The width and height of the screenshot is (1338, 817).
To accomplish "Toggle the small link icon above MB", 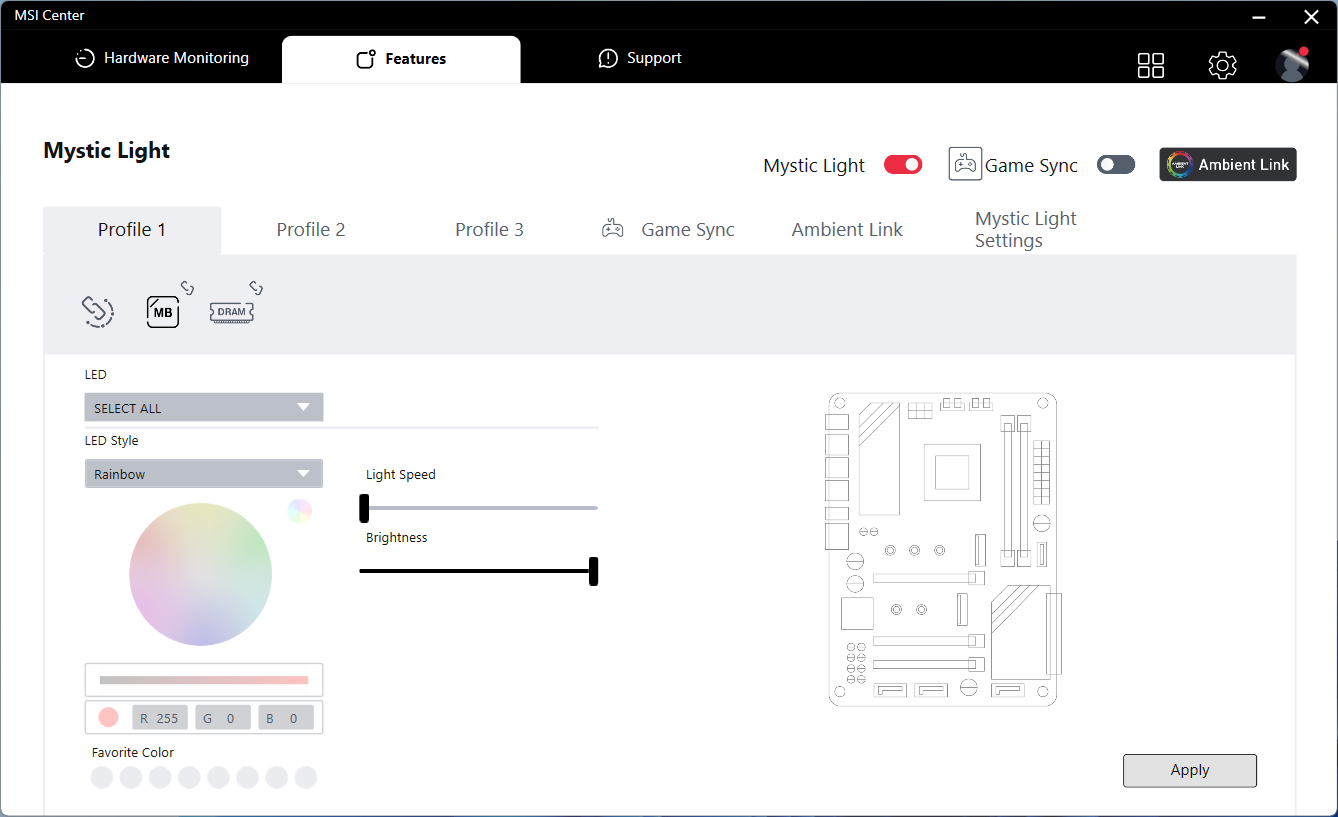I will tap(187, 288).
